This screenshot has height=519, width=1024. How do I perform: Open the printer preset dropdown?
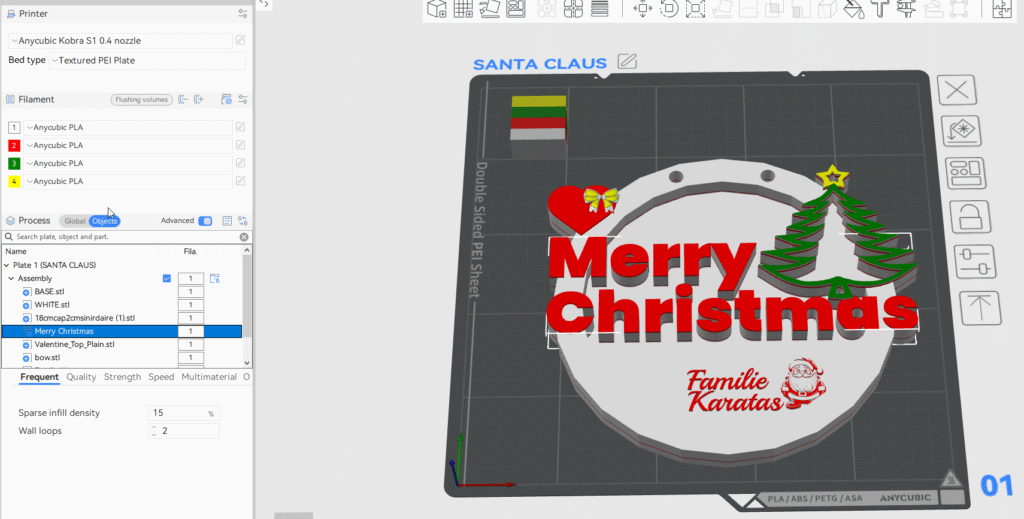point(120,40)
